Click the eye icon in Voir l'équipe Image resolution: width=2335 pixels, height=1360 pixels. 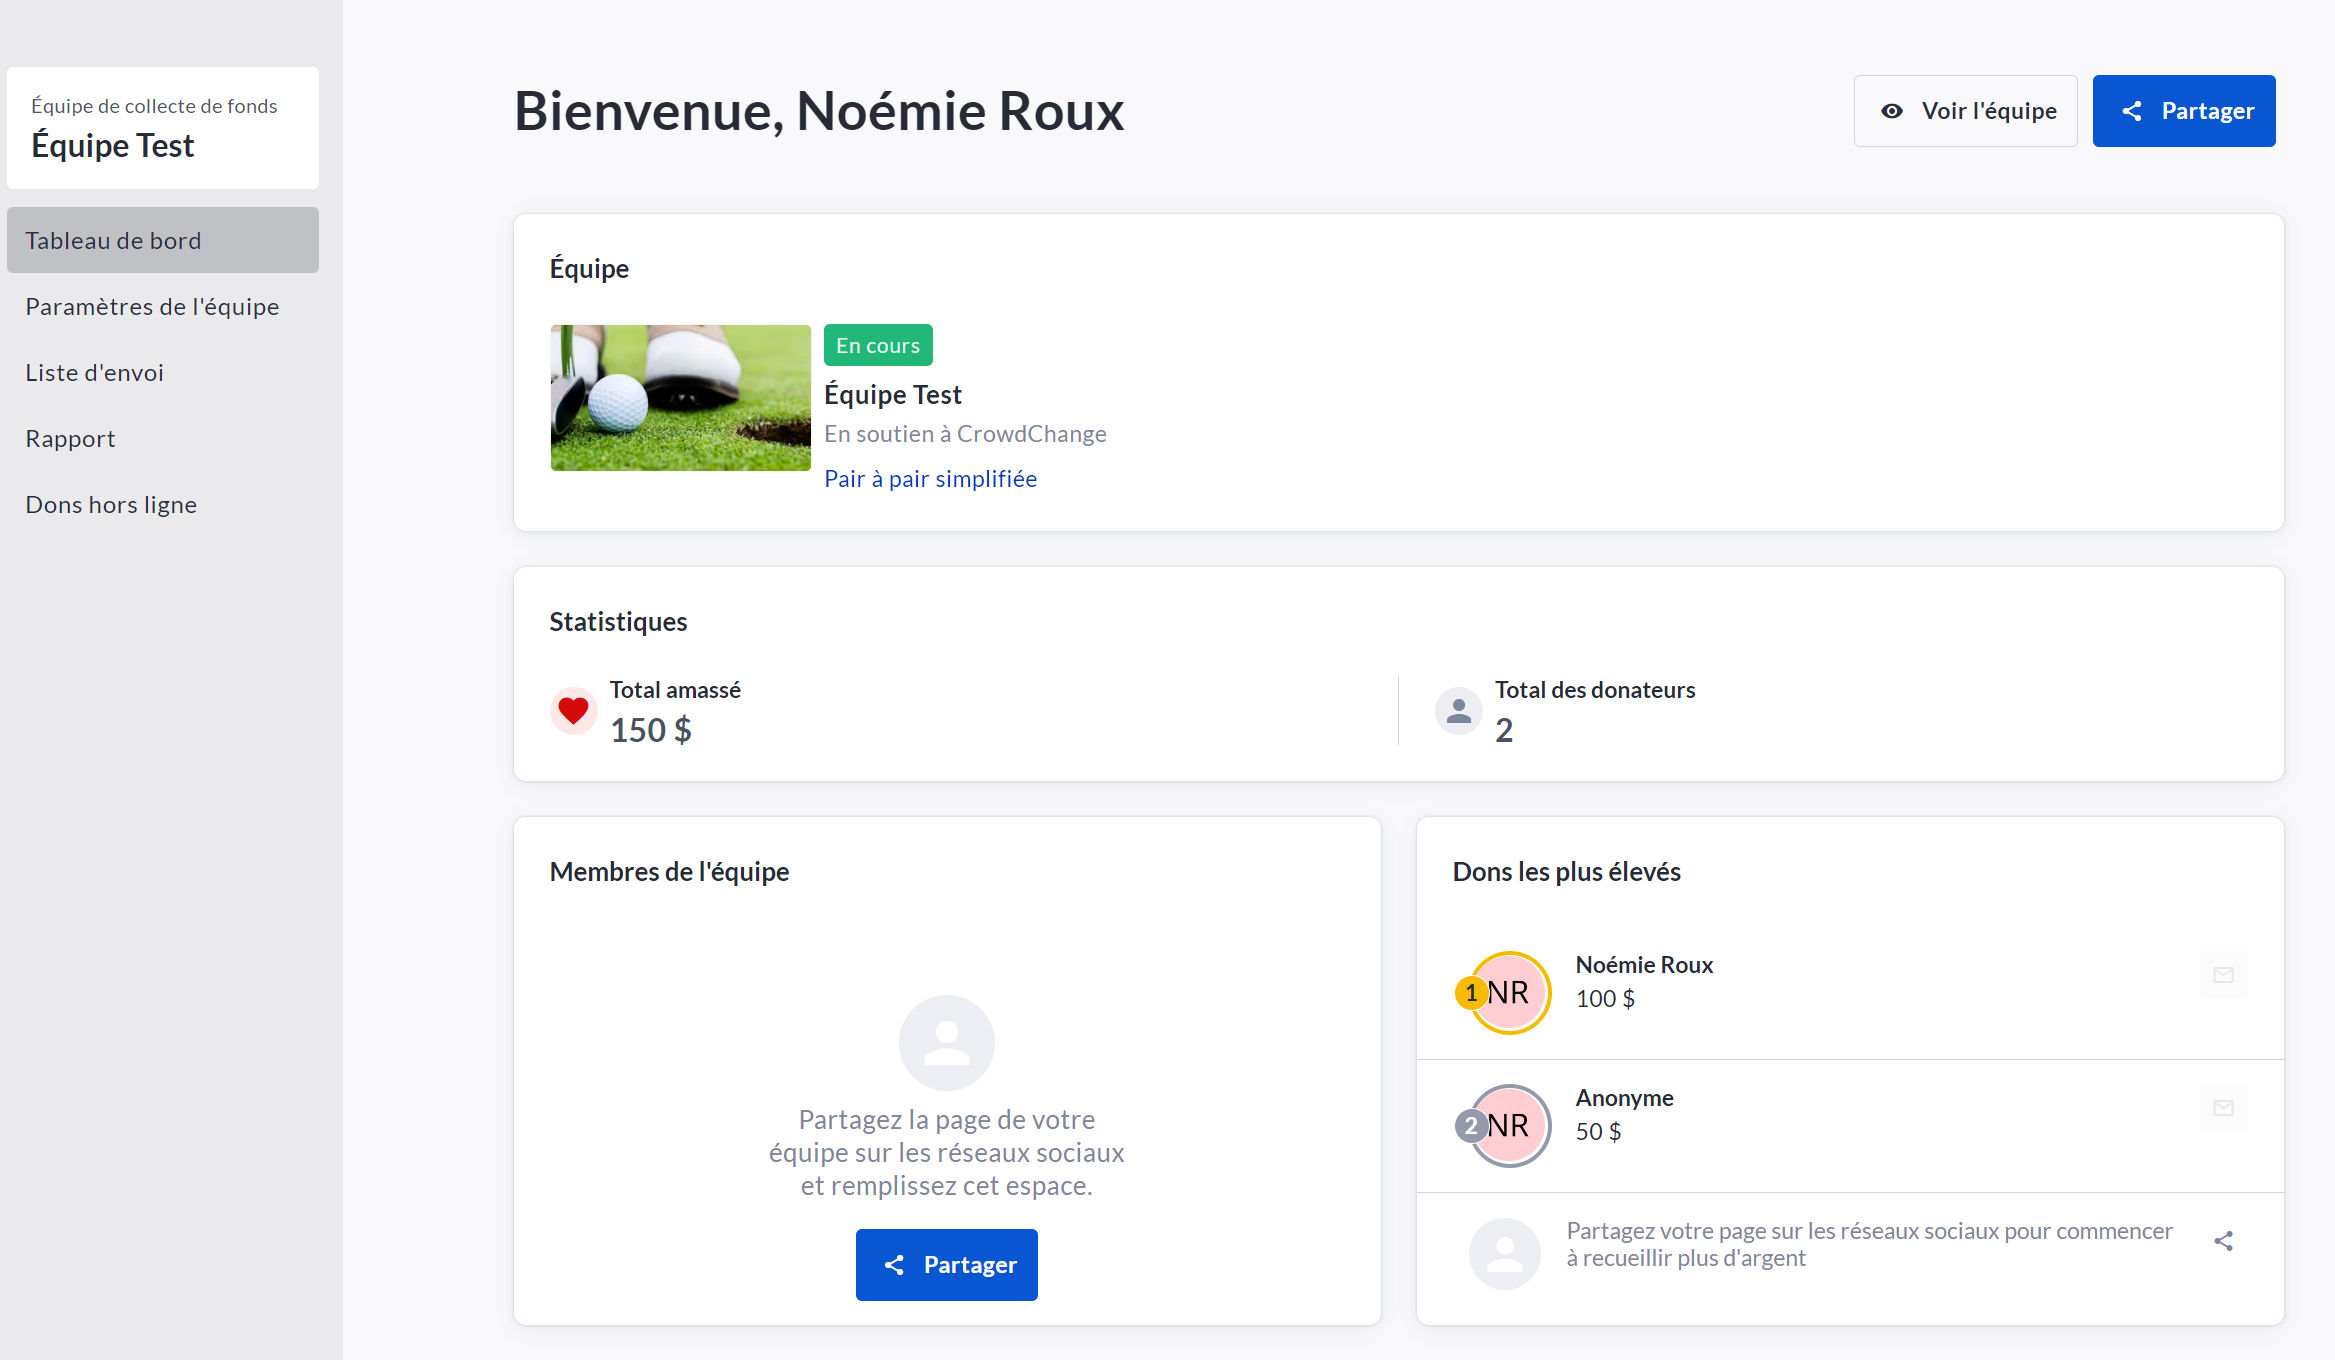click(1891, 111)
